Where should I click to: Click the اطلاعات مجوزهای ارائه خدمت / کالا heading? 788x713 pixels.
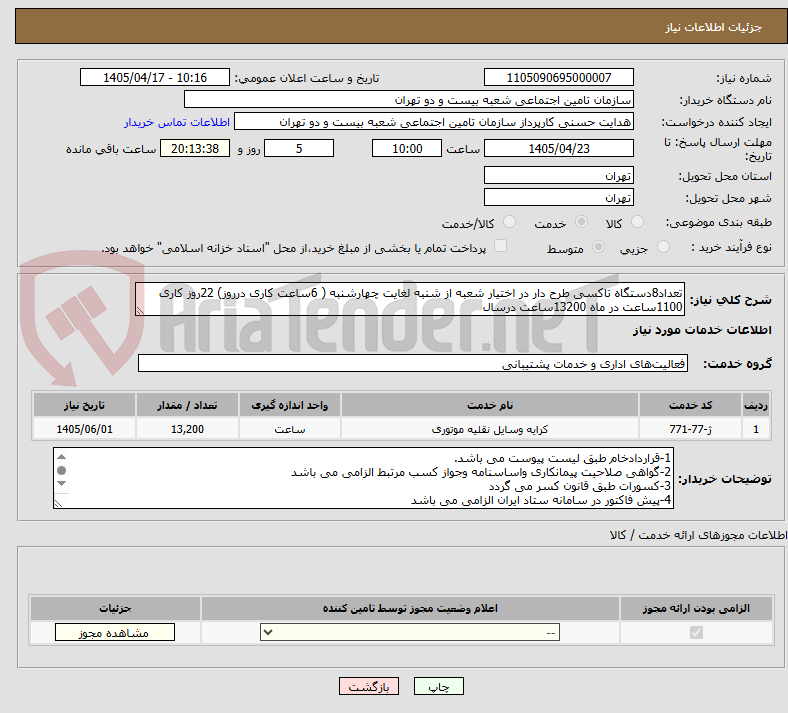point(698,535)
